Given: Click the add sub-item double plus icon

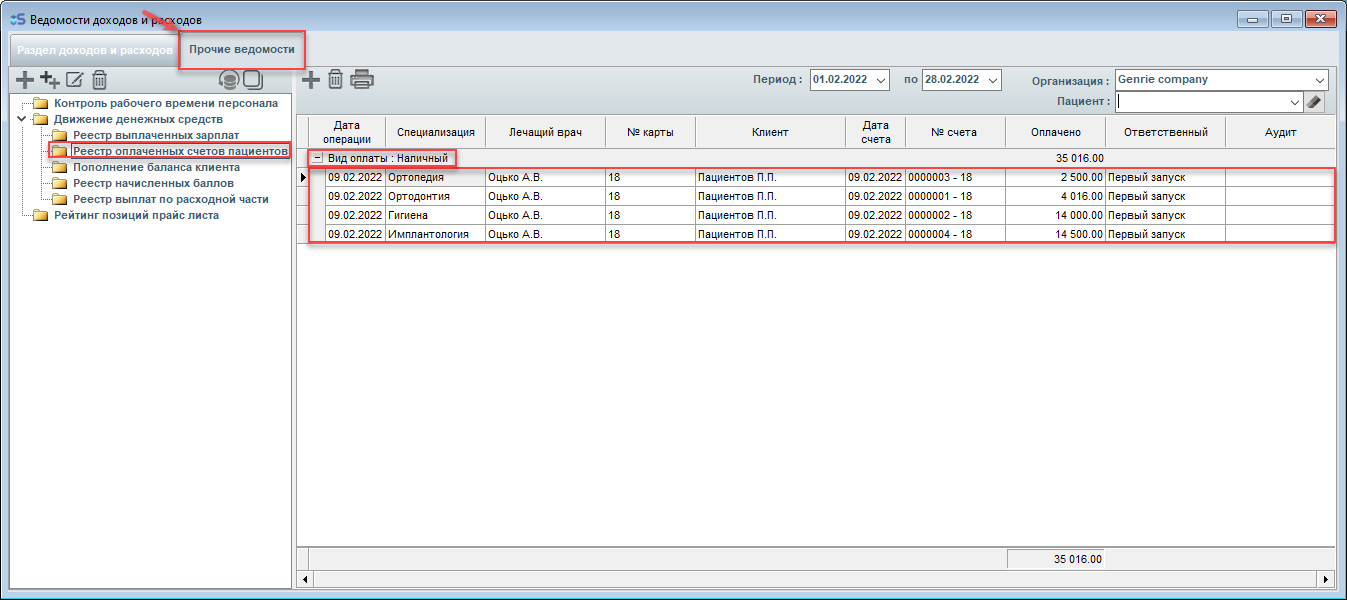Looking at the screenshot, I should 49,80.
